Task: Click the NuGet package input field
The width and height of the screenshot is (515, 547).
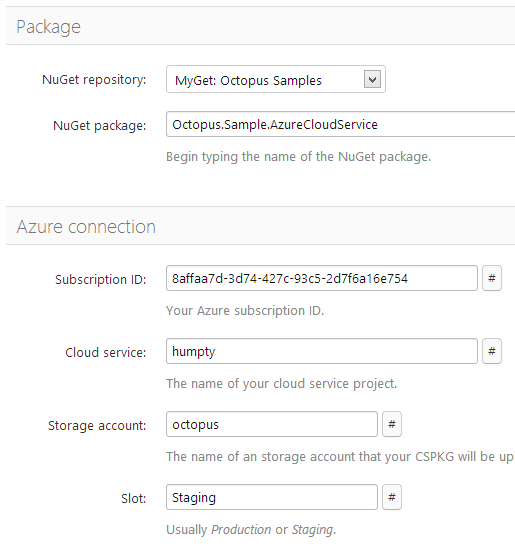Action: (x=341, y=124)
